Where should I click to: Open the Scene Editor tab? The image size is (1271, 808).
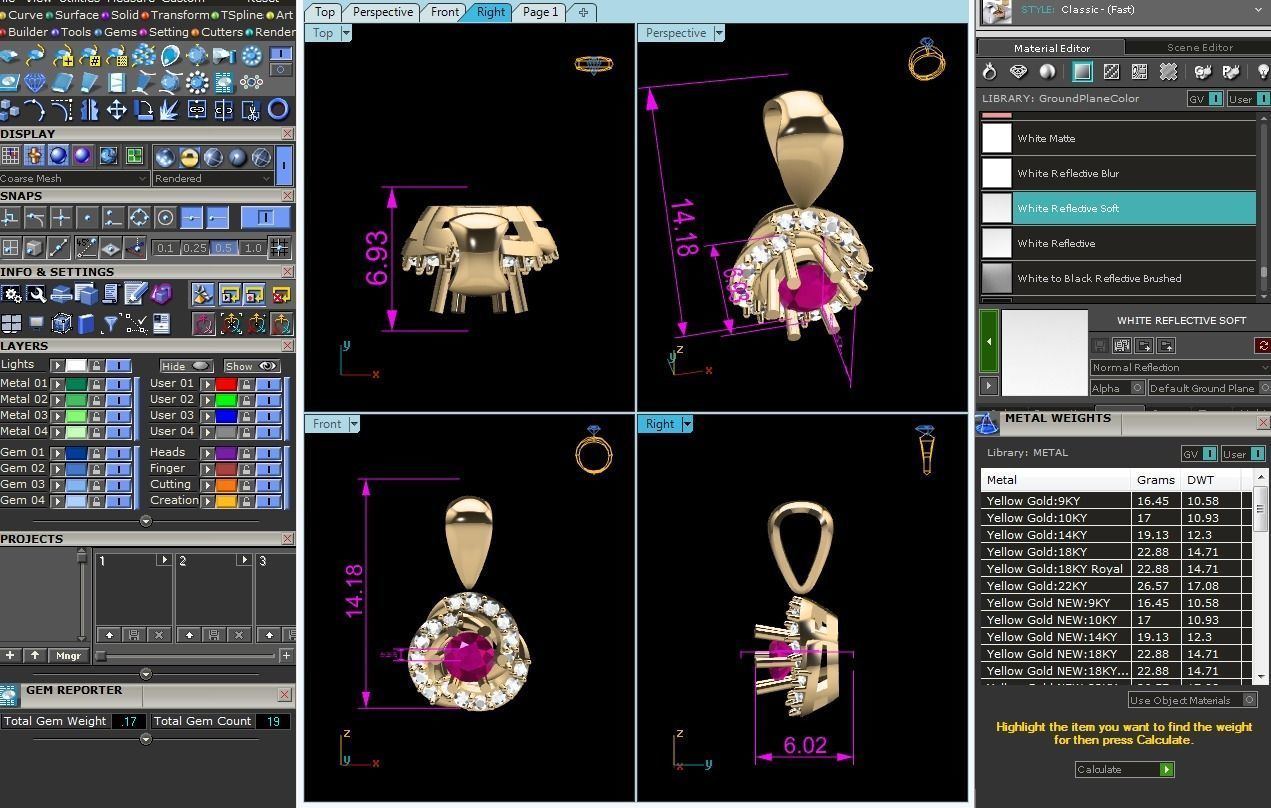click(x=1199, y=47)
